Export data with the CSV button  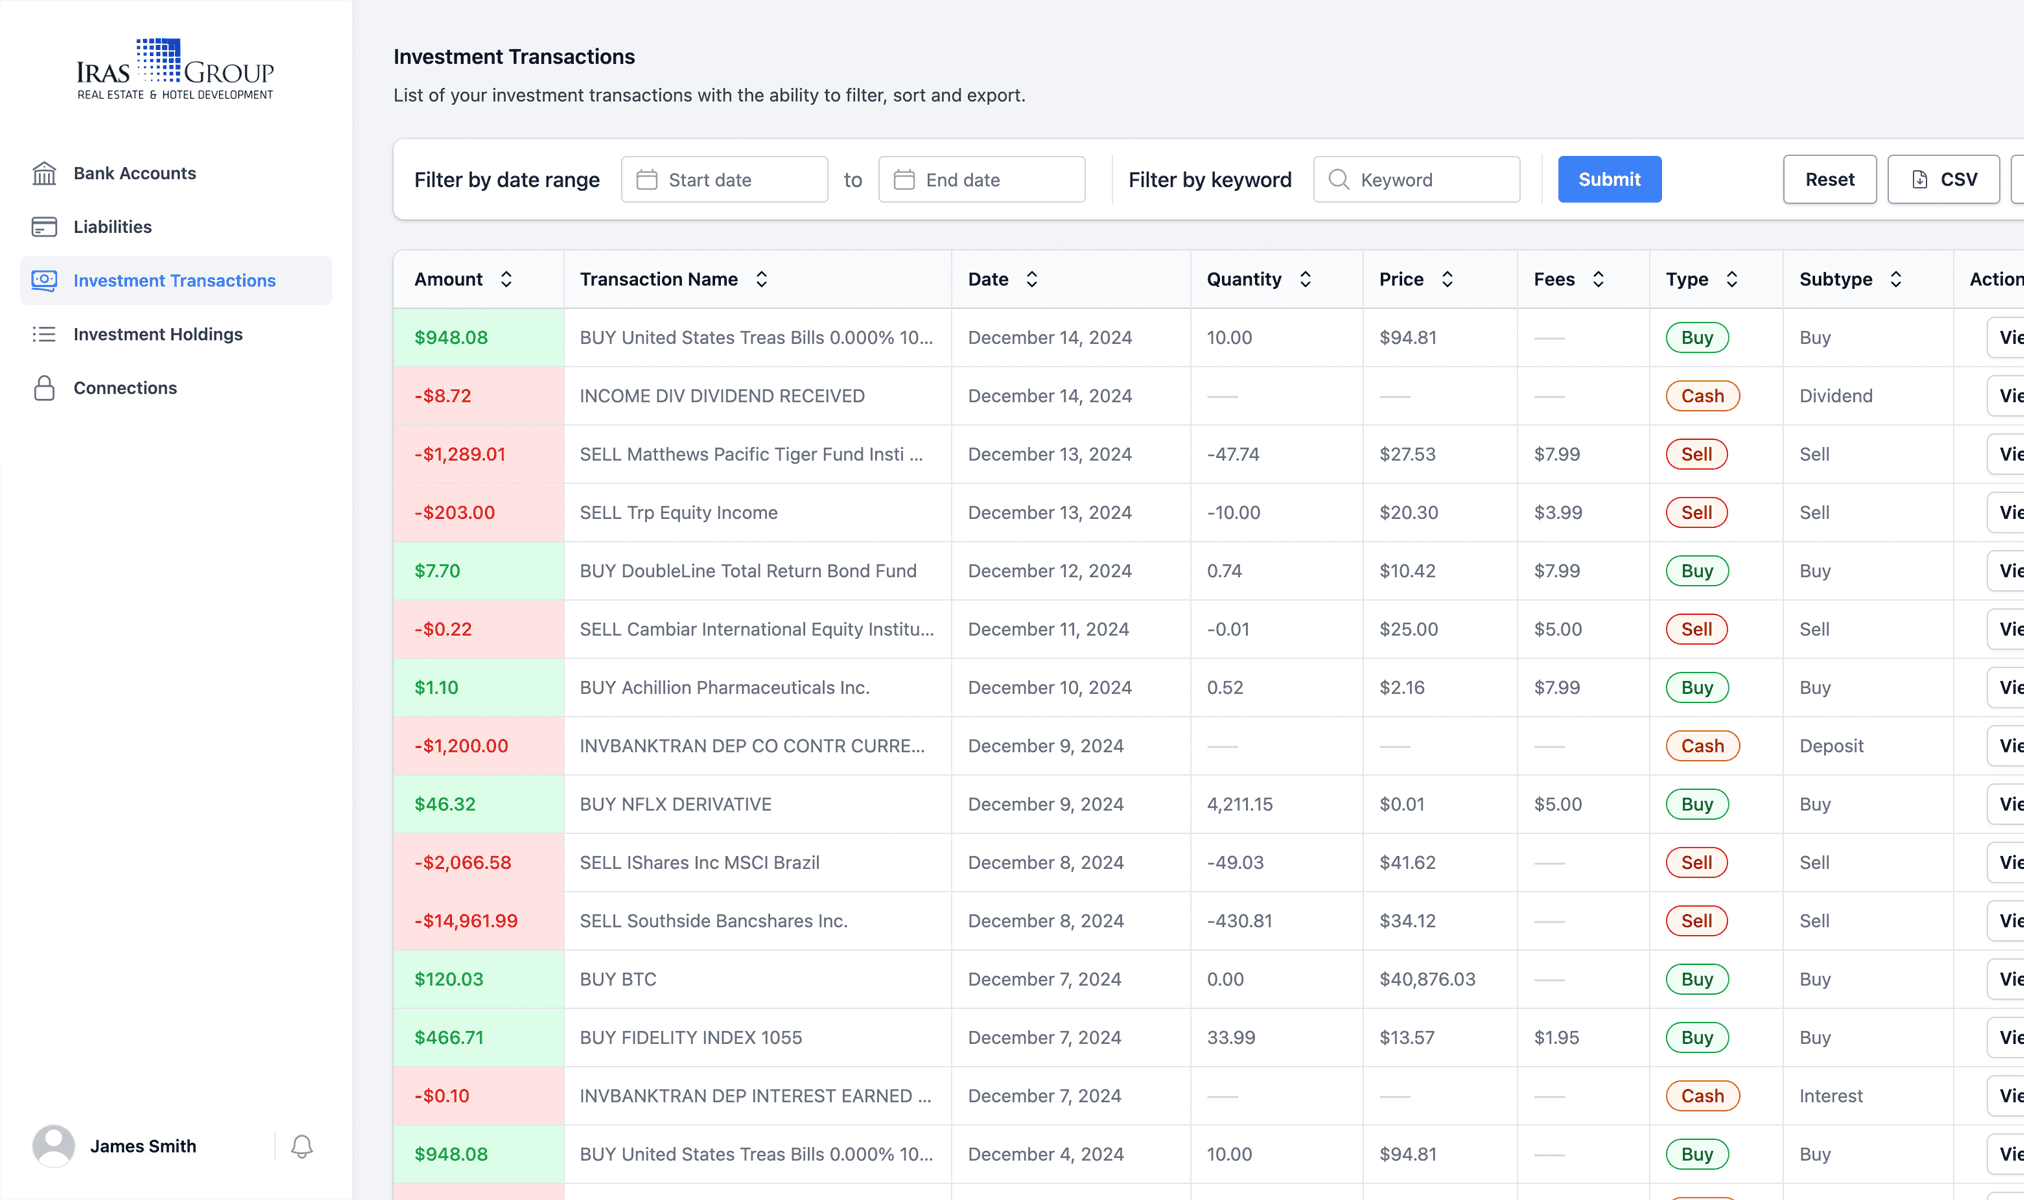[x=1943, y=179]
